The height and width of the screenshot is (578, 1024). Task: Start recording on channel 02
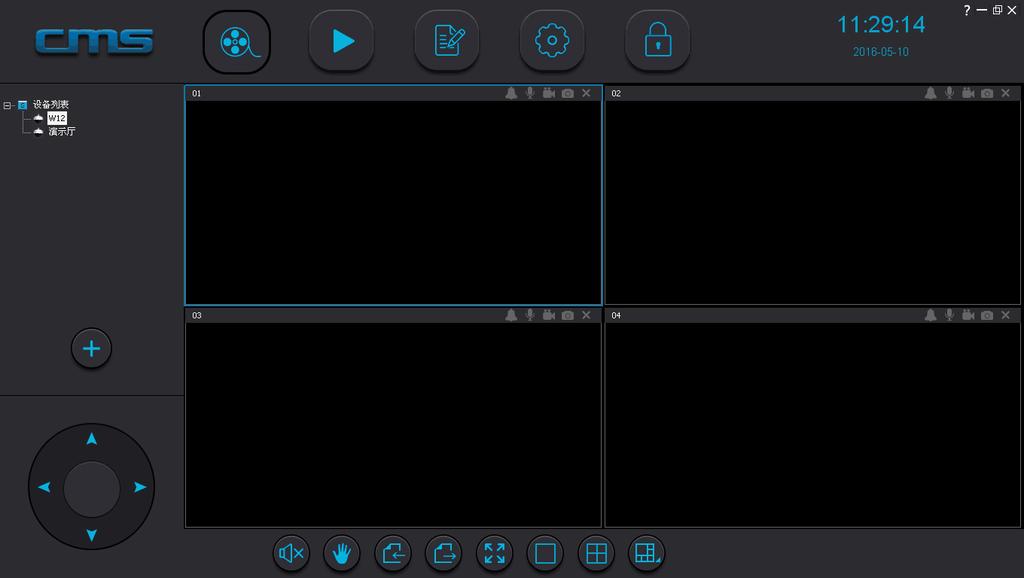[x=968, y=93]
